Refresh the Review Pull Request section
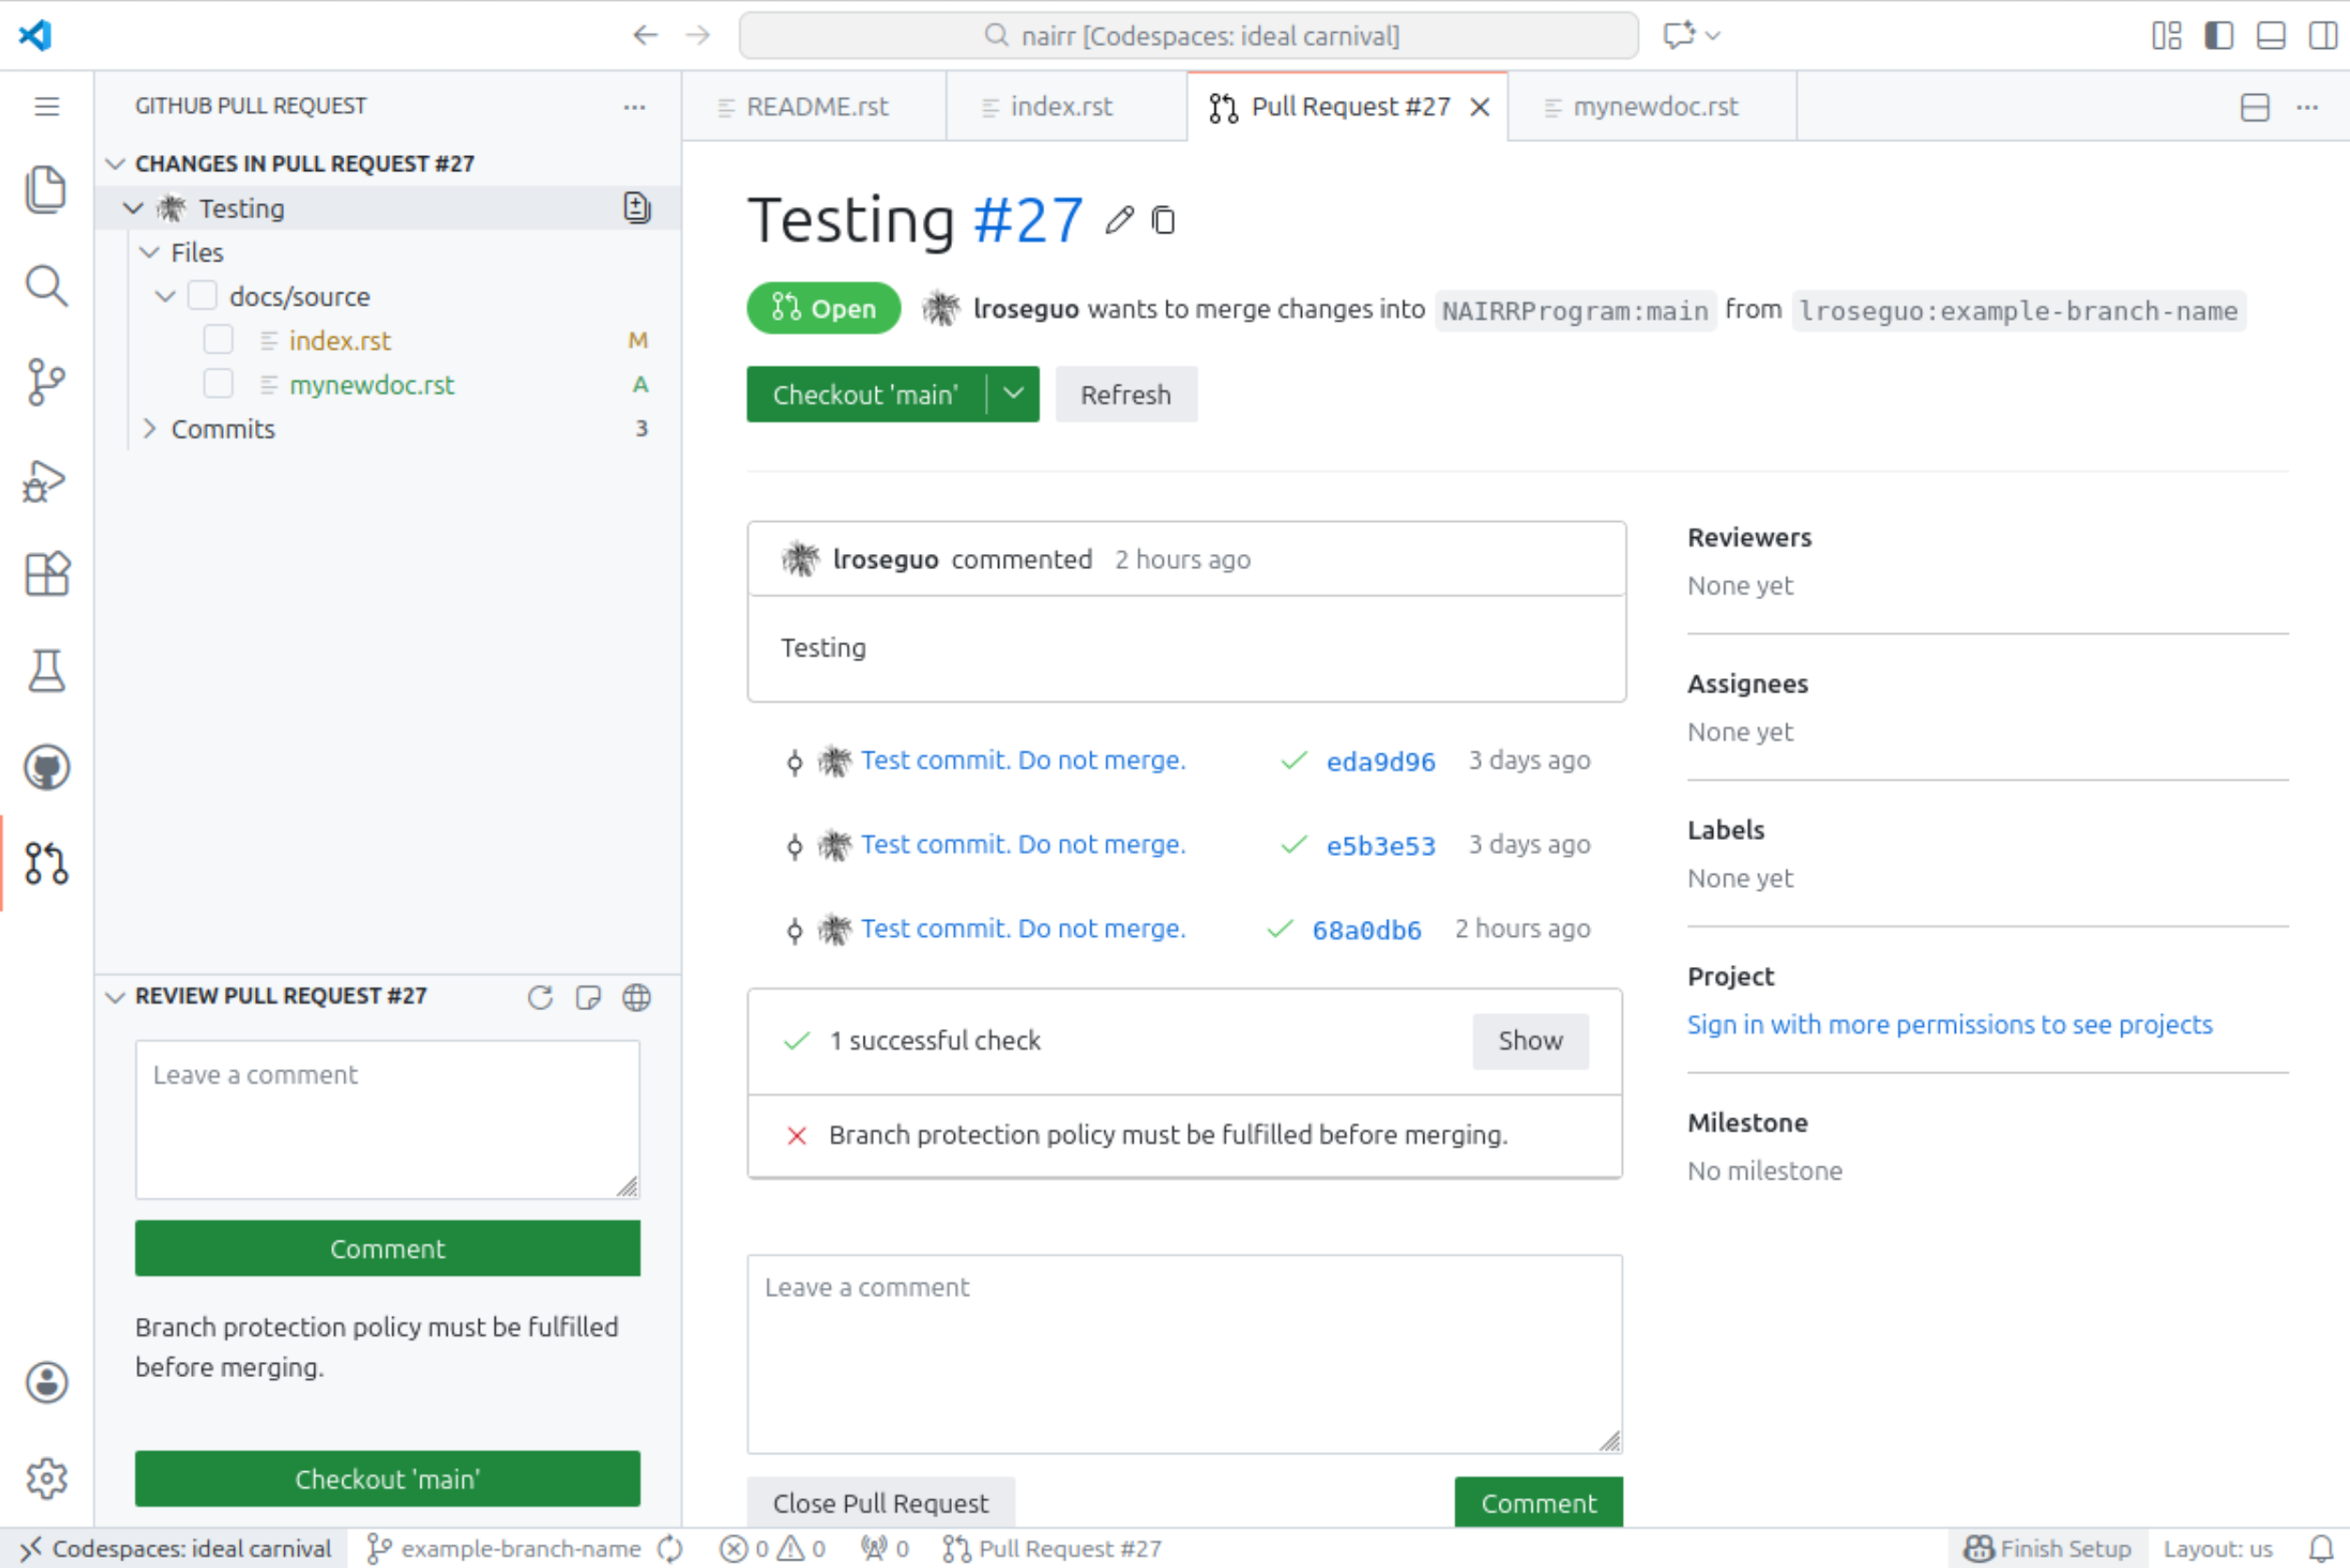 [x=540, y=997]
